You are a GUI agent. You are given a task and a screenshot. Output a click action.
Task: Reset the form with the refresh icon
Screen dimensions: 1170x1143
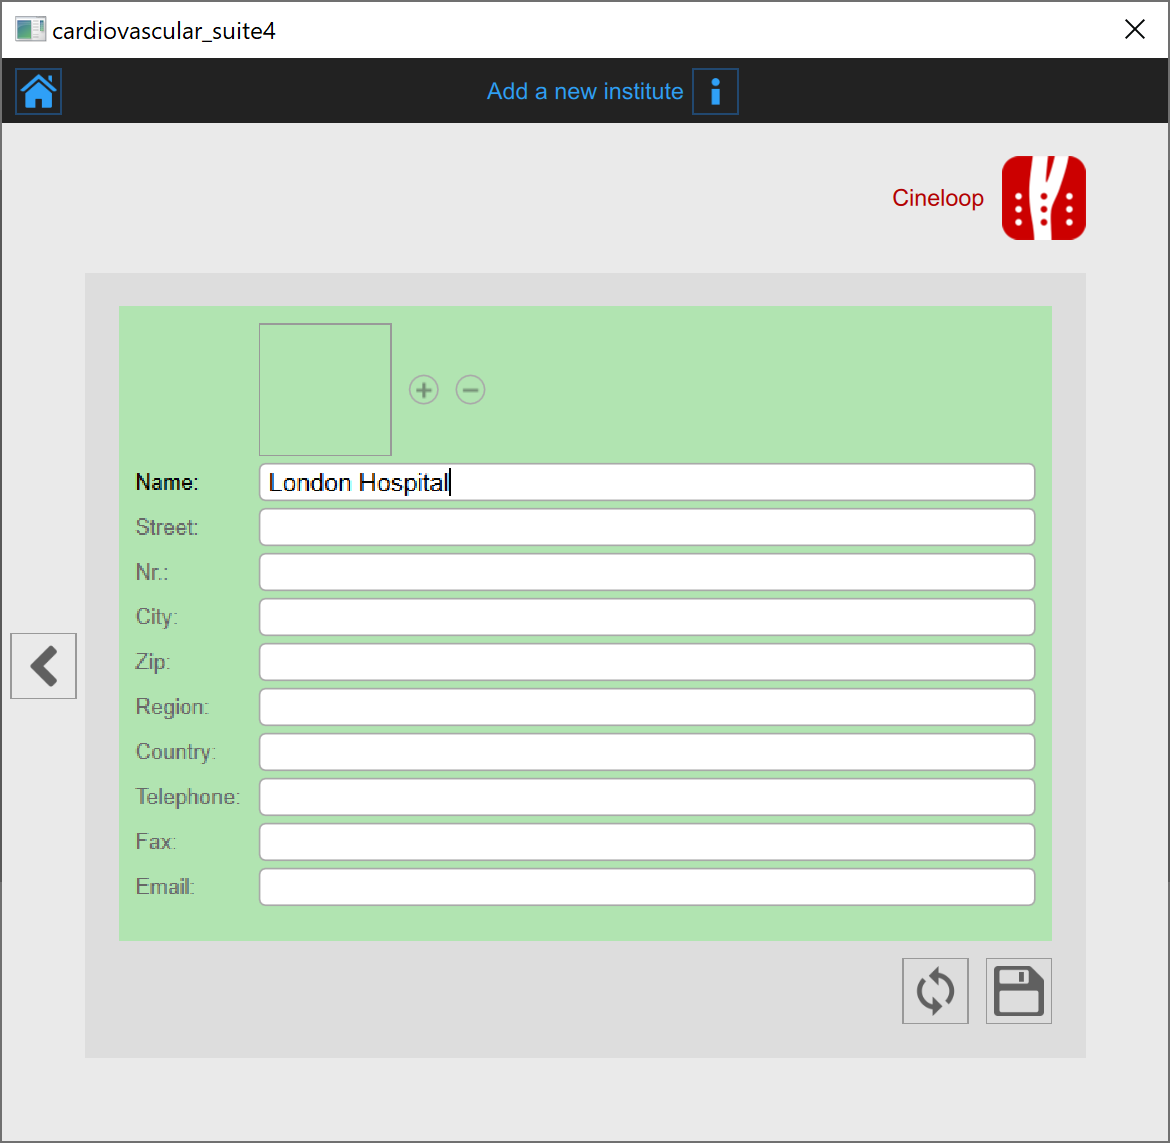[935, 991]
